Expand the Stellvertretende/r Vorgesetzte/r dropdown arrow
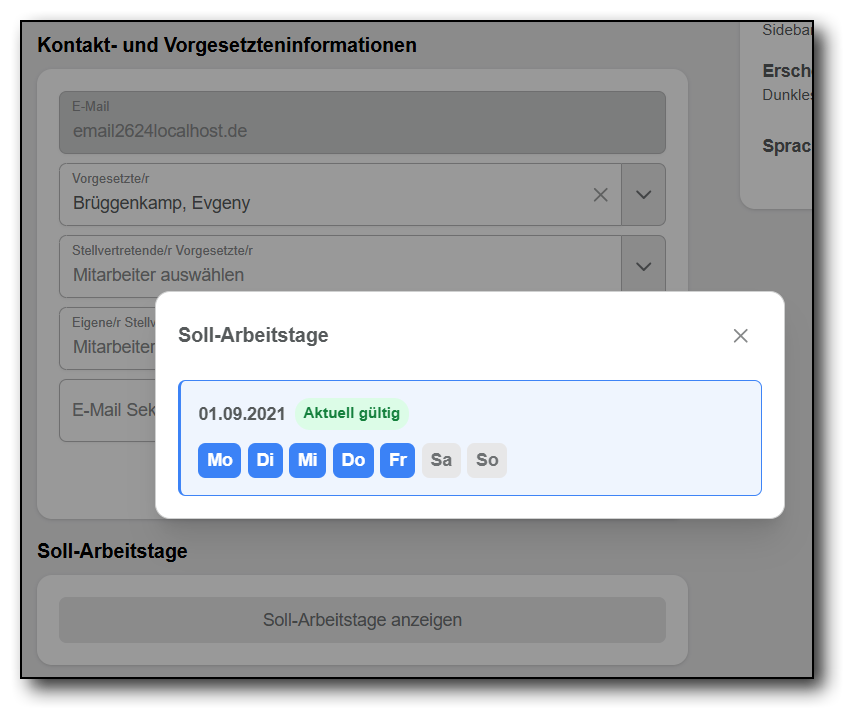This screenshot has height=709, width=844. click(x=644, y=266)
